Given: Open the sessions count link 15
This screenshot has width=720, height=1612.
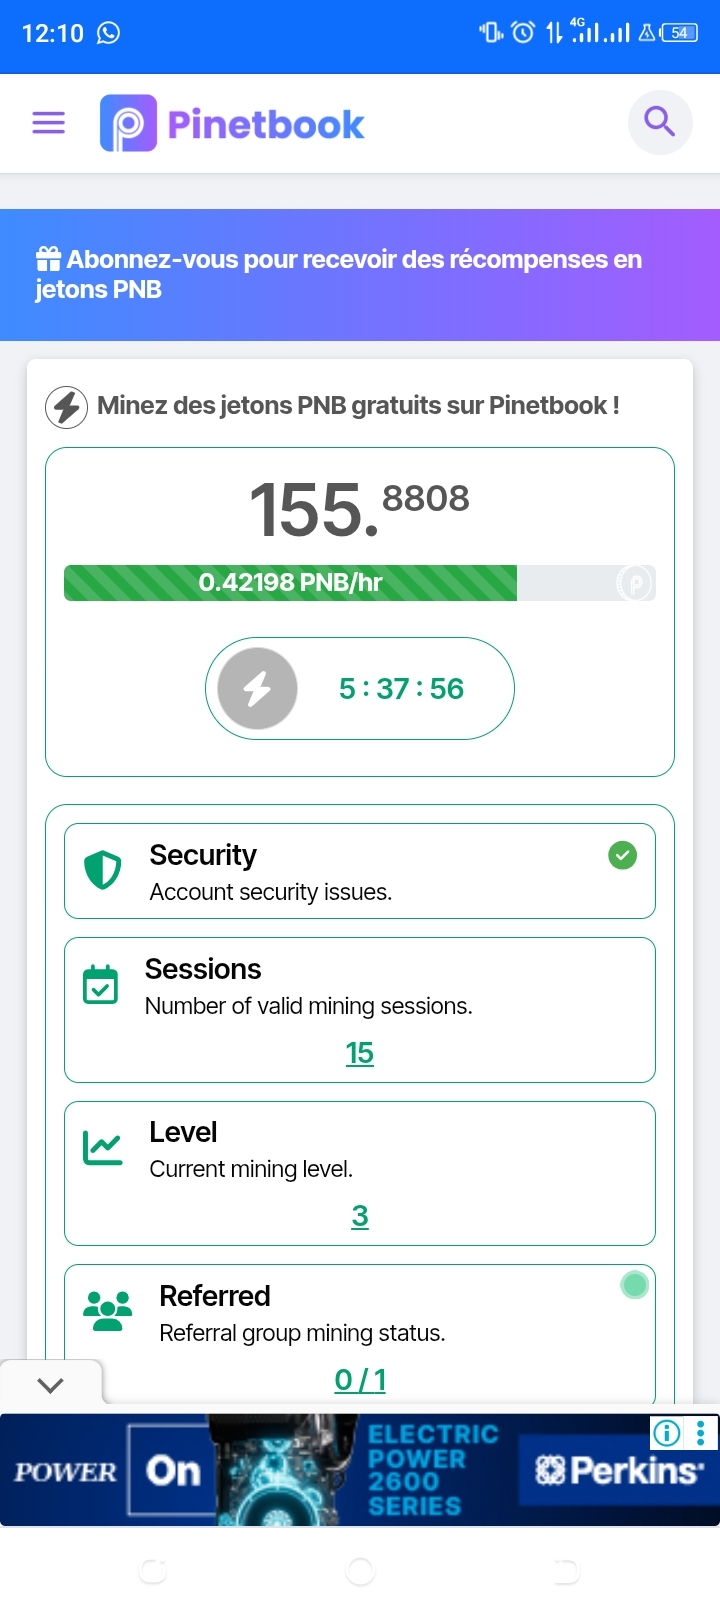Looking at the screenshot, I should click(360, 1053).
